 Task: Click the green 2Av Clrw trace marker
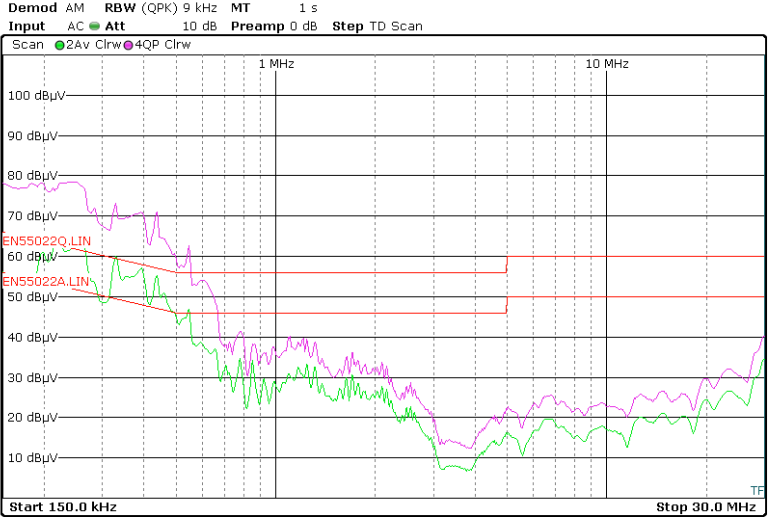click(x=60, y=45)
